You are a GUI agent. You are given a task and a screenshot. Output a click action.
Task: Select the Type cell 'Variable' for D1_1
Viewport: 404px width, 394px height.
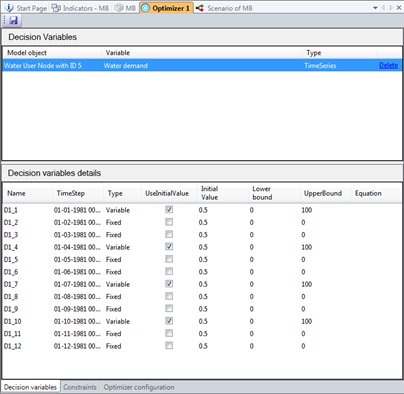coord(118,210)
